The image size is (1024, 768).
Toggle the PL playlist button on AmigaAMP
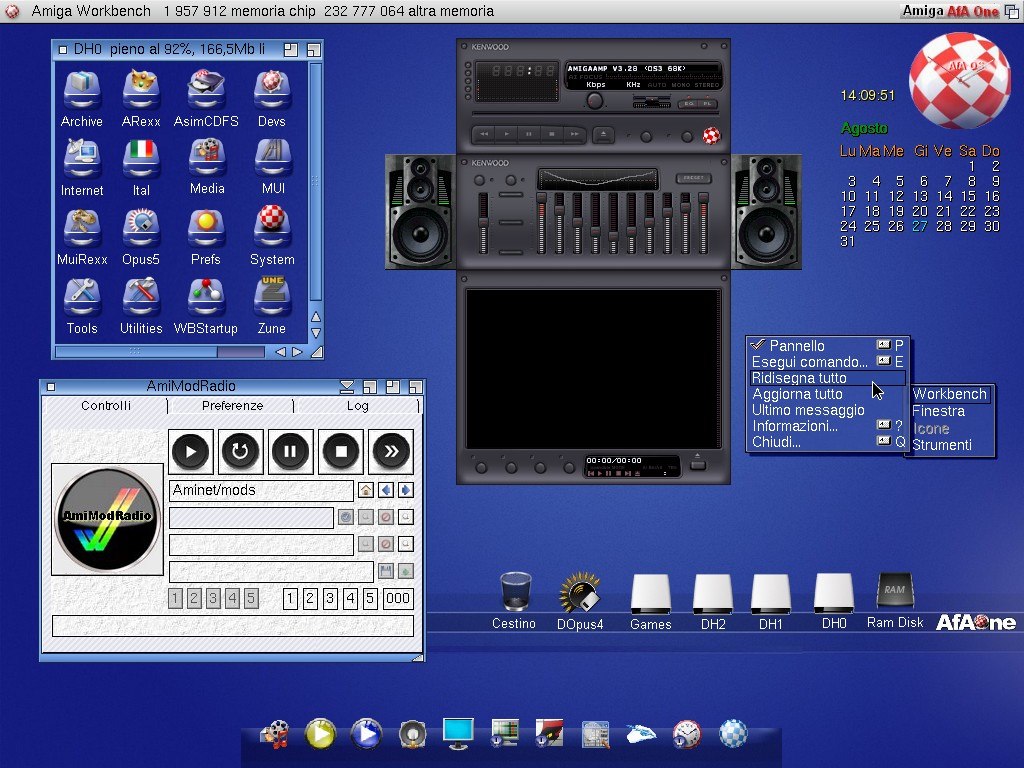(706, 103)
